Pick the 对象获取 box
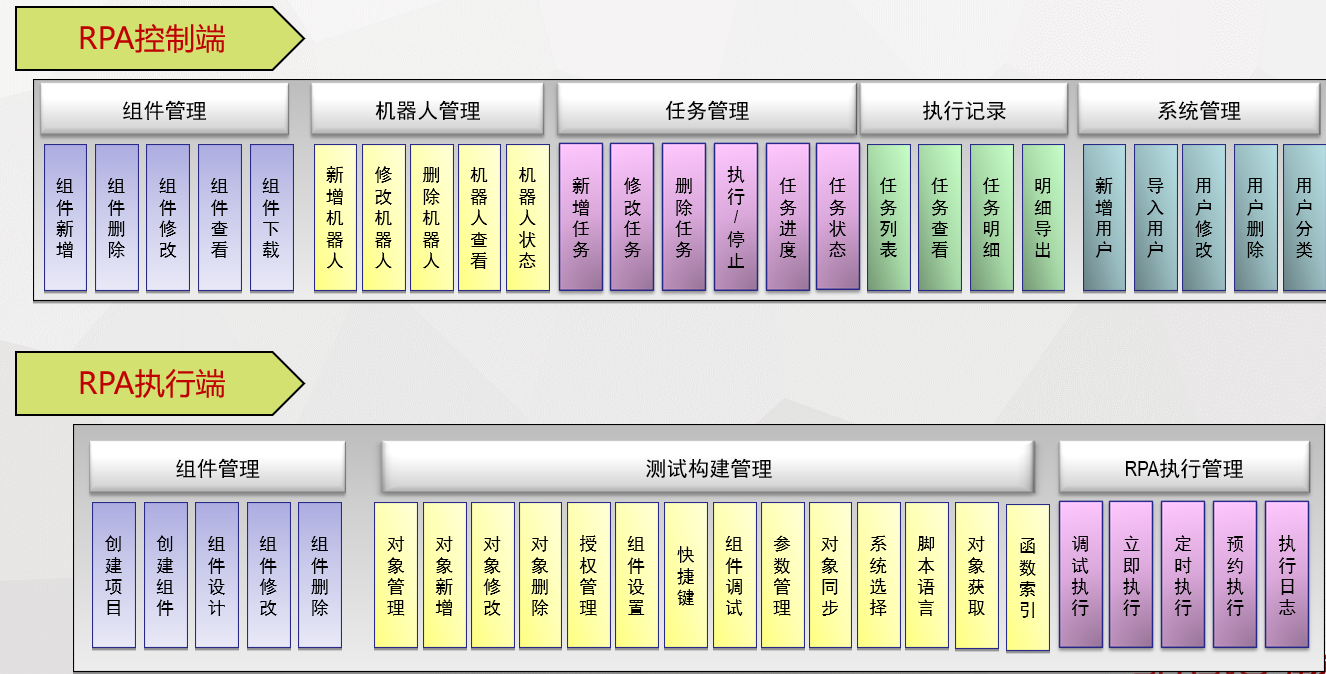The image size is (1326, 674). [x=977, y=575]
